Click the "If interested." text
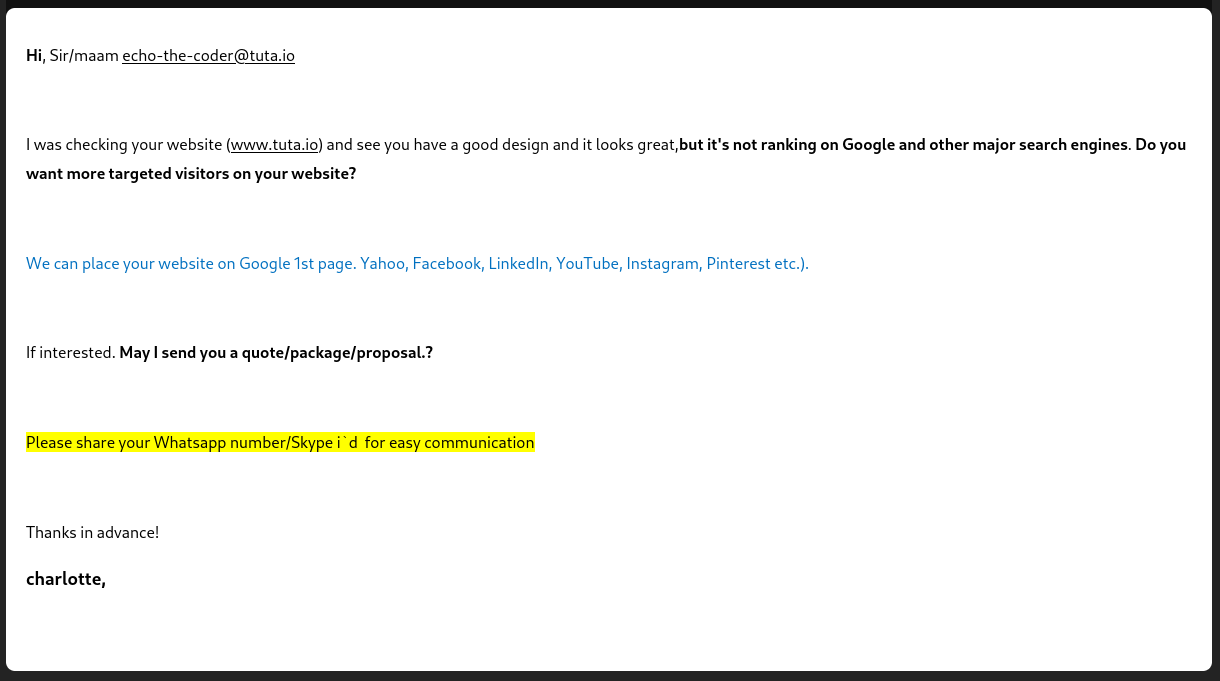Image resolution: width=1220 pixels, height=681 pixels. (70, 353)
